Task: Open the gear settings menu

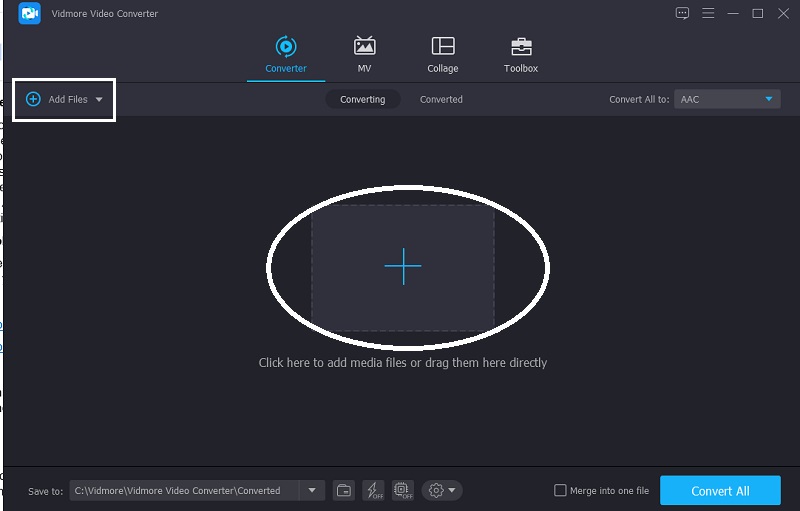Action: point(441,490)
